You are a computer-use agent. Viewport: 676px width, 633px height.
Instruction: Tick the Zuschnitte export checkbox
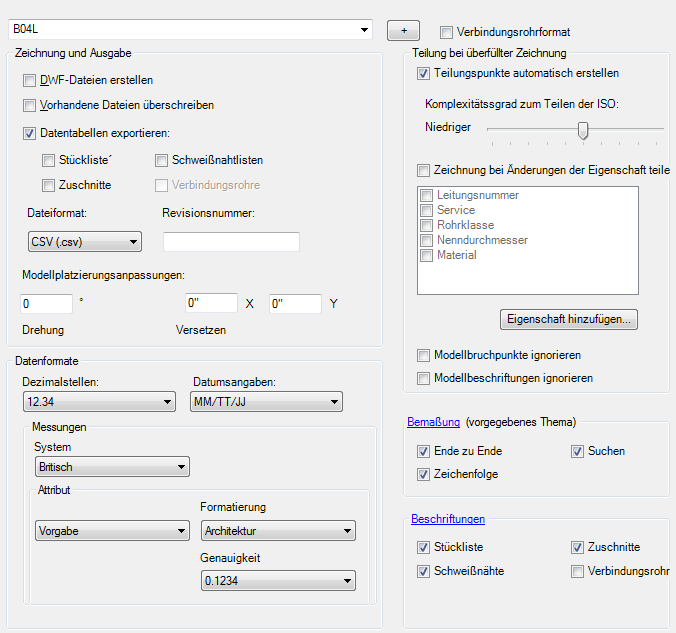[49, 185]
